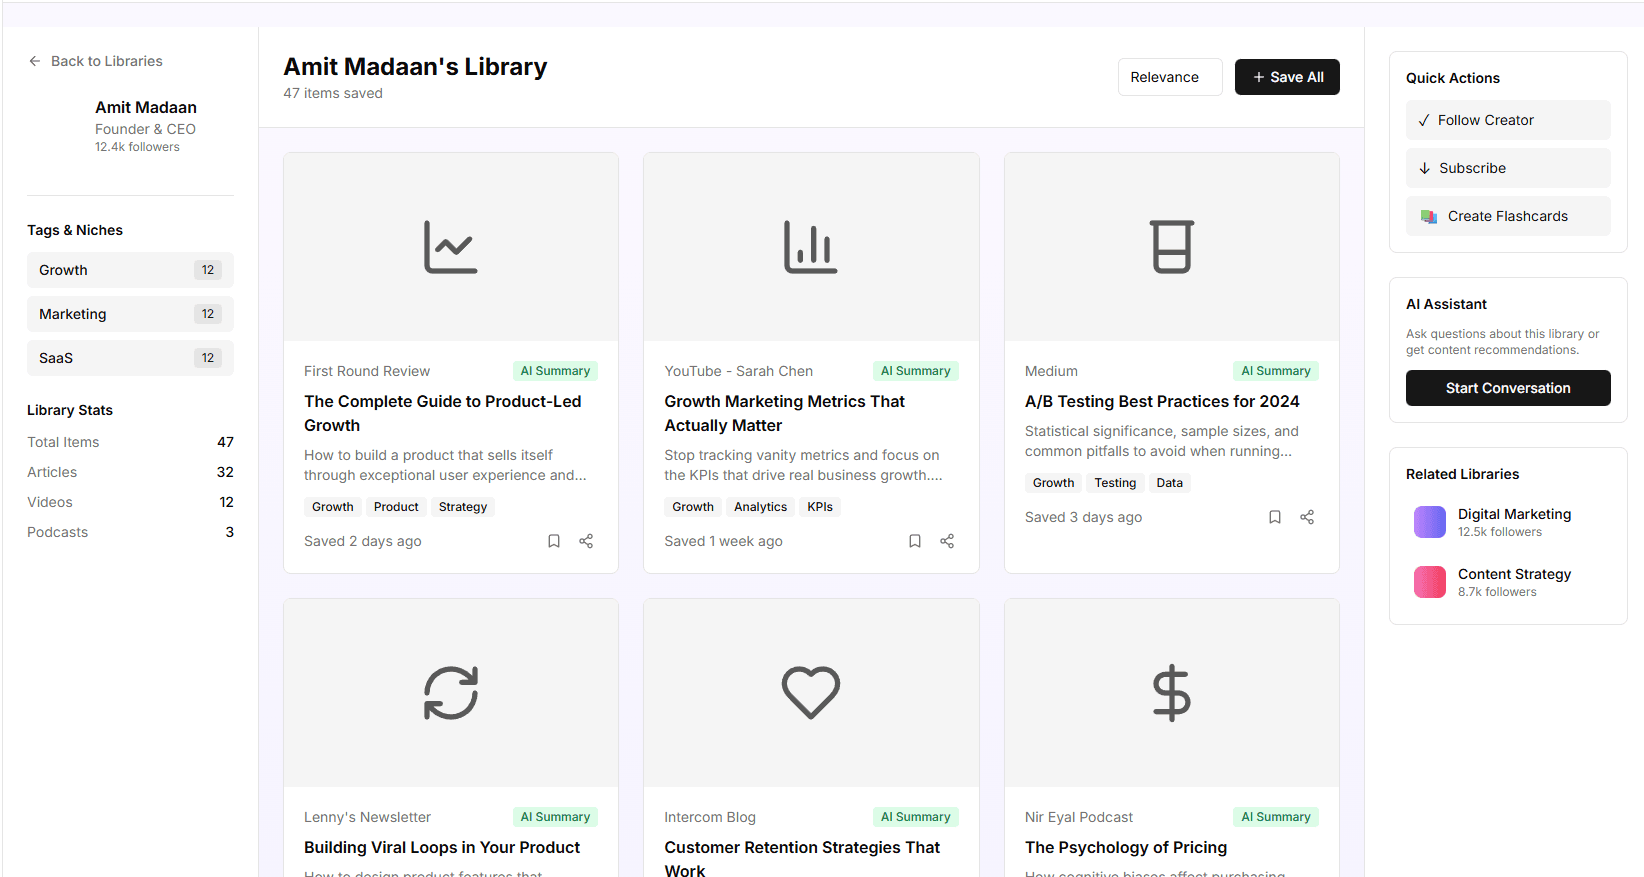This screenshot has width=1644, height=877.
Task: Filter library by the Marketing tag
Action: (x=130, y=314)
